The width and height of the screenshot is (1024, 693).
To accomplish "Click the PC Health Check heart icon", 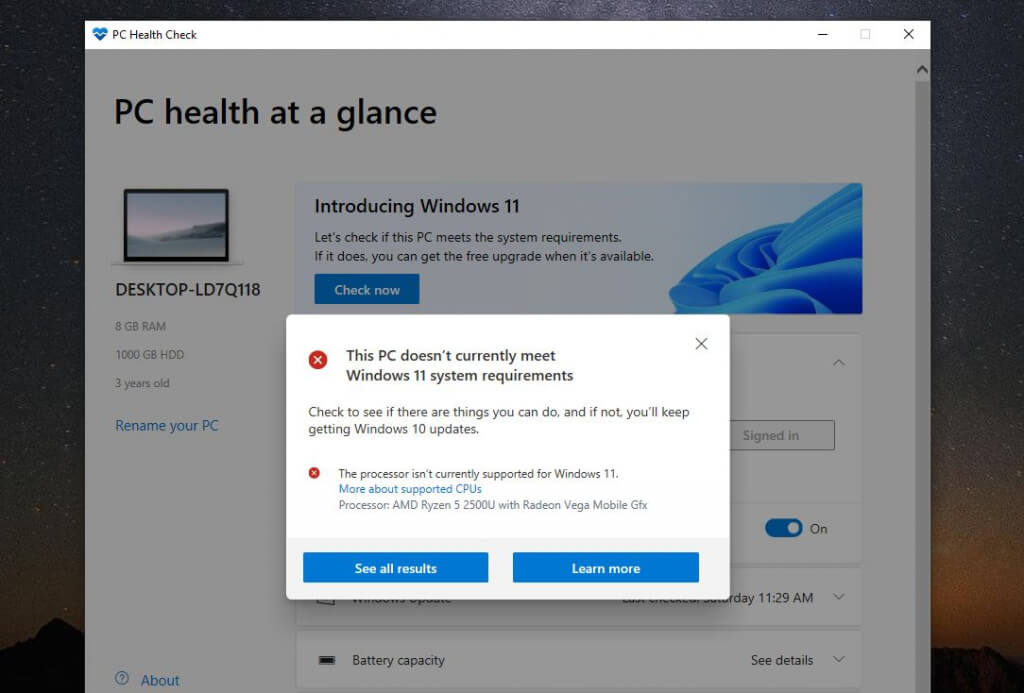I will click(100, 34).
